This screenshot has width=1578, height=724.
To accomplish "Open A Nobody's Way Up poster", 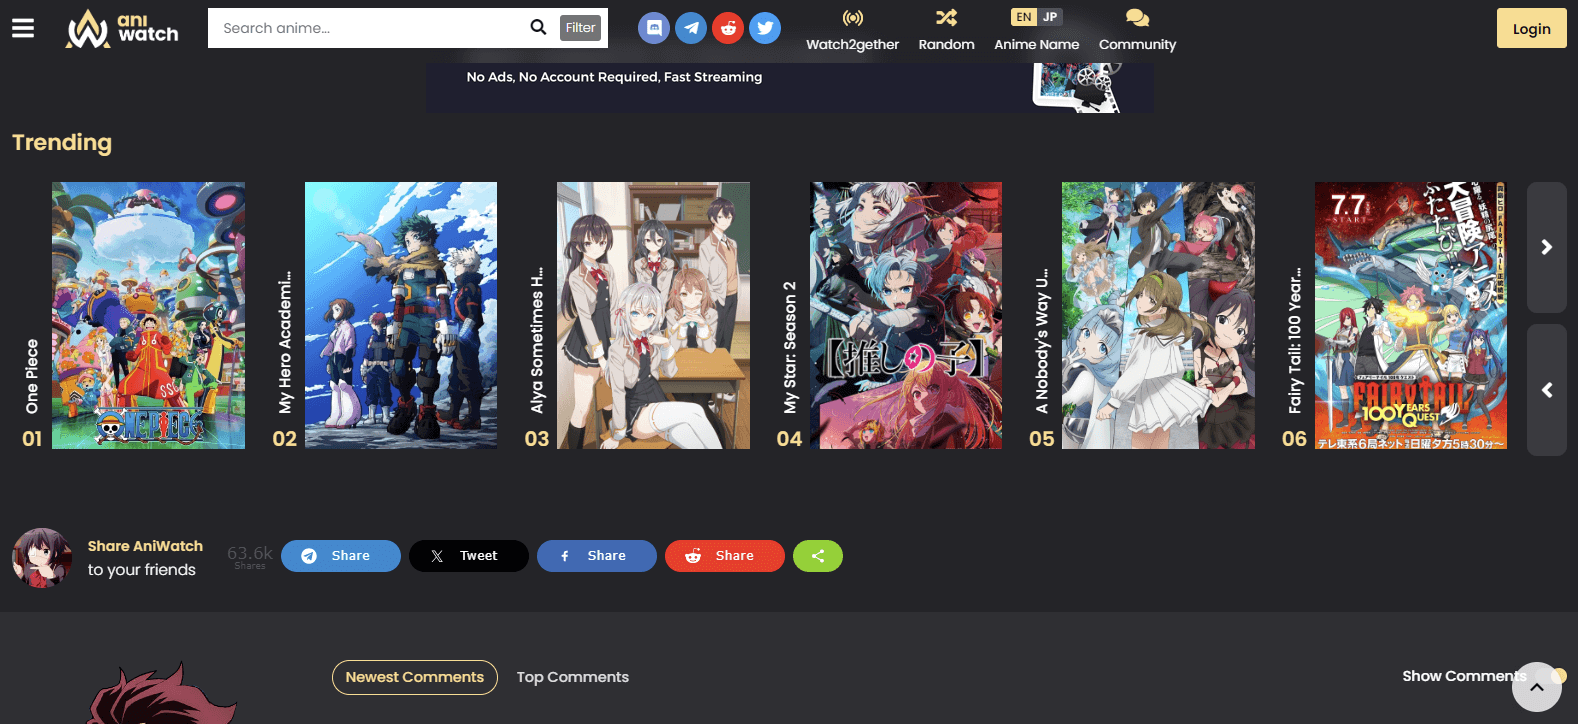I will tap(1158, 315).
